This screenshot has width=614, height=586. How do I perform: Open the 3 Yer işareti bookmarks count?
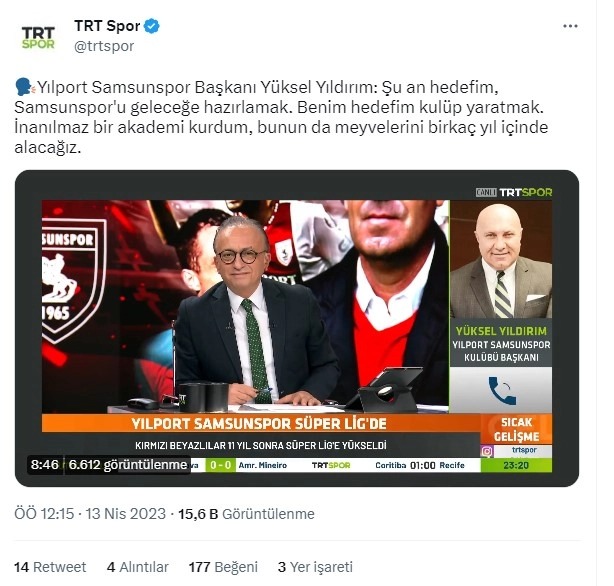click(x=315, y=567)
